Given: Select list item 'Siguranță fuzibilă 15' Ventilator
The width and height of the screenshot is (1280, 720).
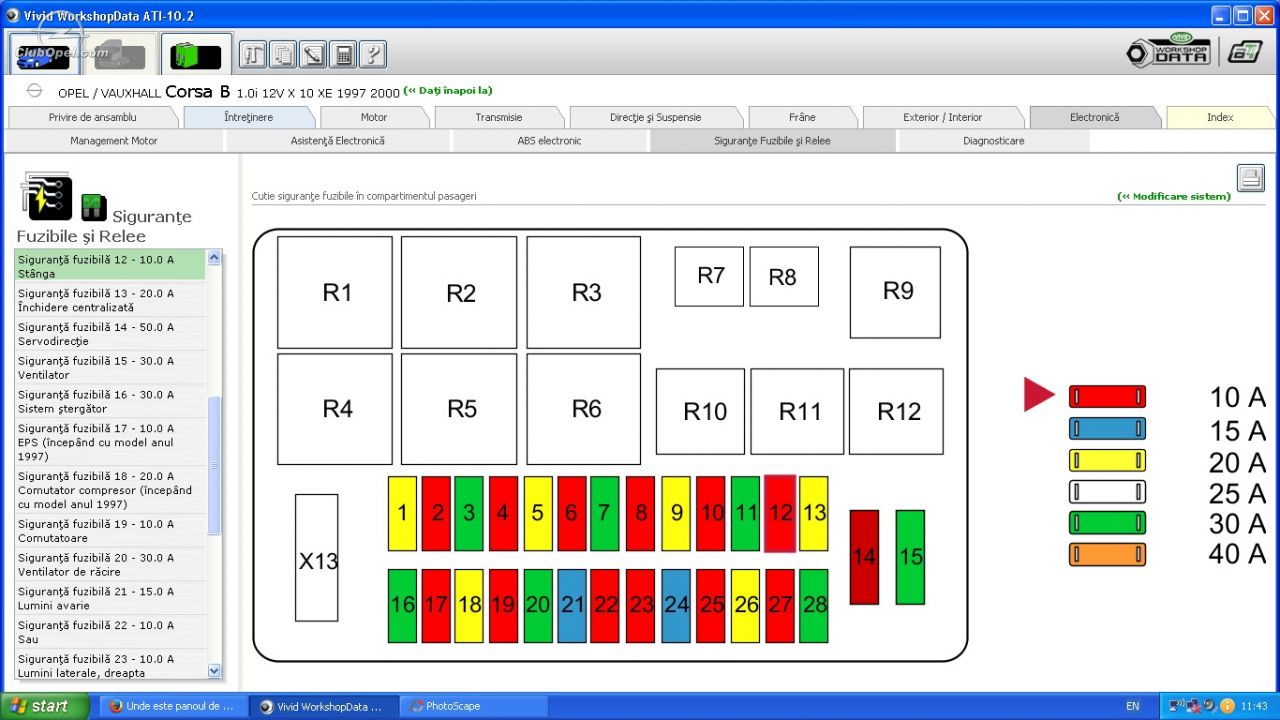Looking at the screenshot, I should point(110,368).
